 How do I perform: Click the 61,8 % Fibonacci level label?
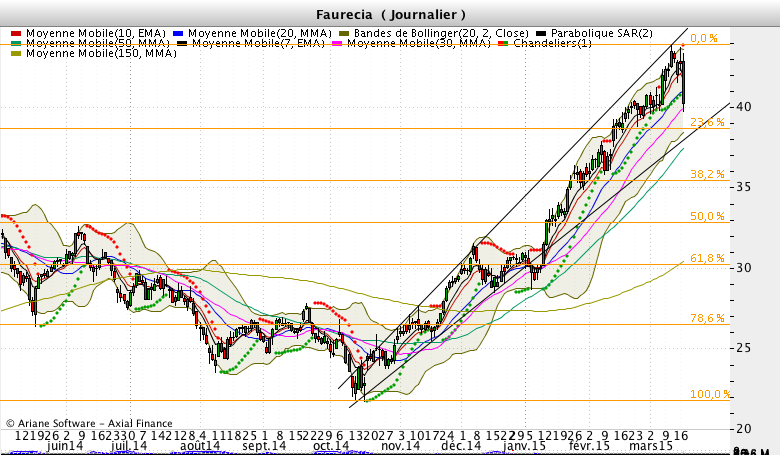click(x=707, y=258)
